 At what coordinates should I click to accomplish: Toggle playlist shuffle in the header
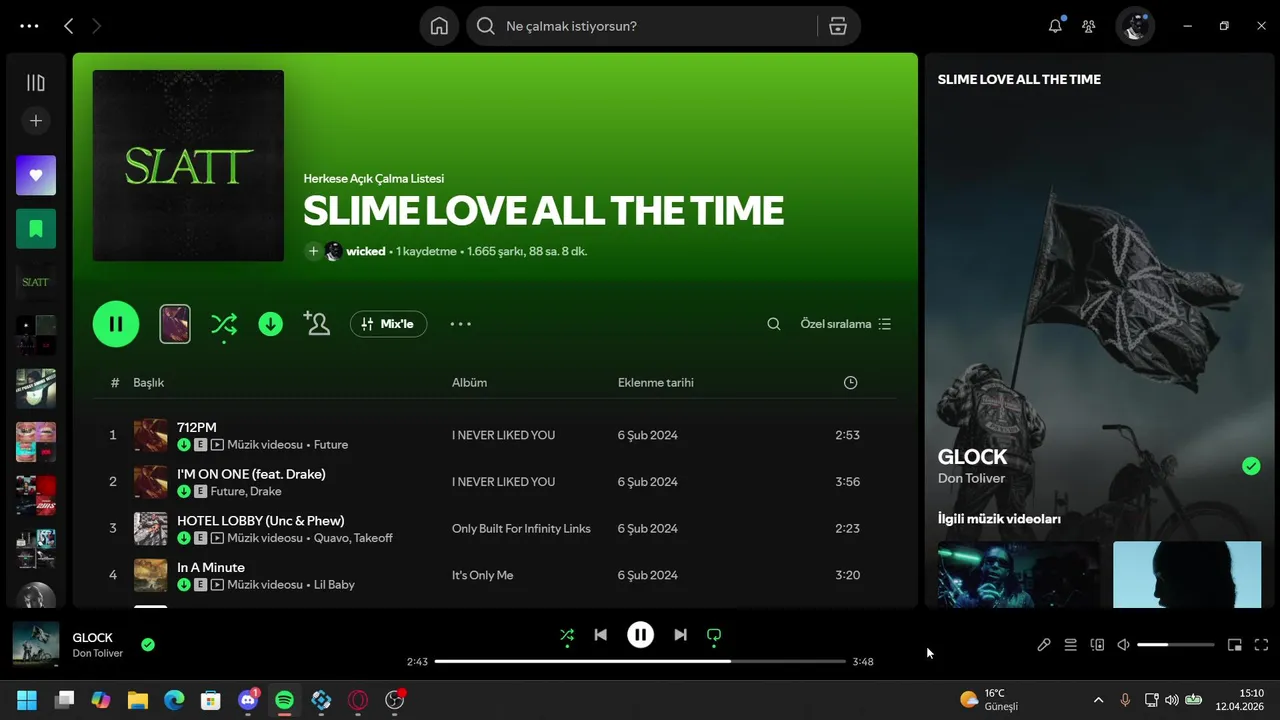224,324
